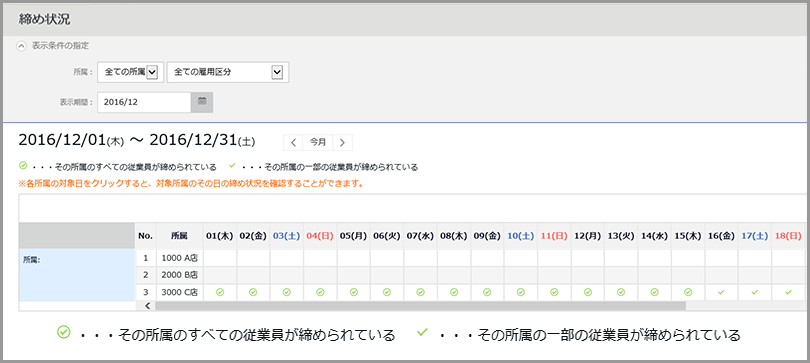Click the table scrollbar left arrow
This screenshot has height=363, width=810.
click(x=147, y=306)
